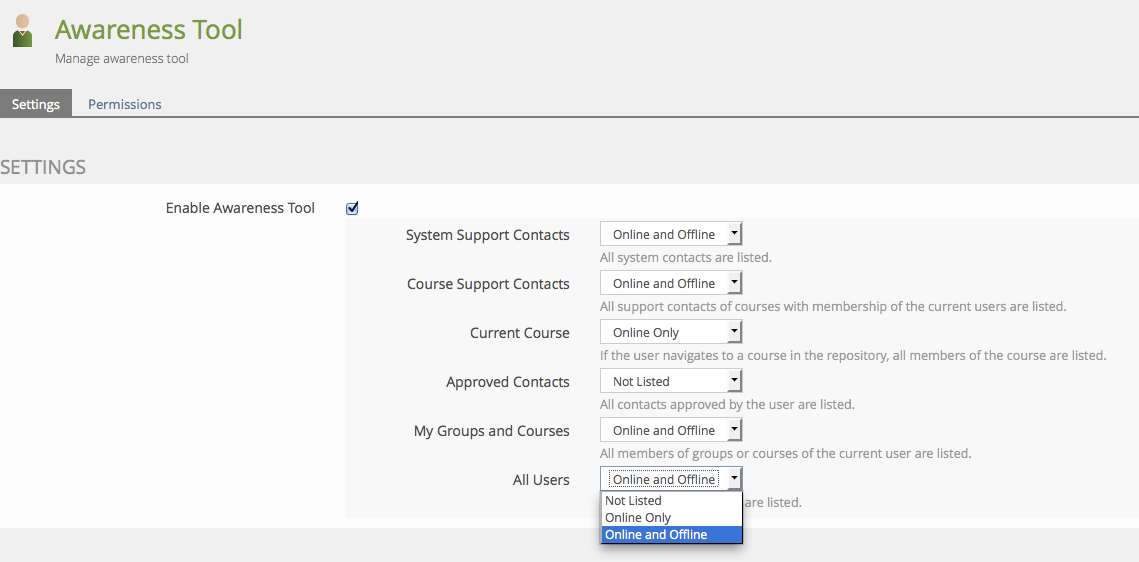Expand the My Groups and Courses dropdown
Viewport: 1139px width, 562px height.
pyautogui.click(x=670, y=430)
